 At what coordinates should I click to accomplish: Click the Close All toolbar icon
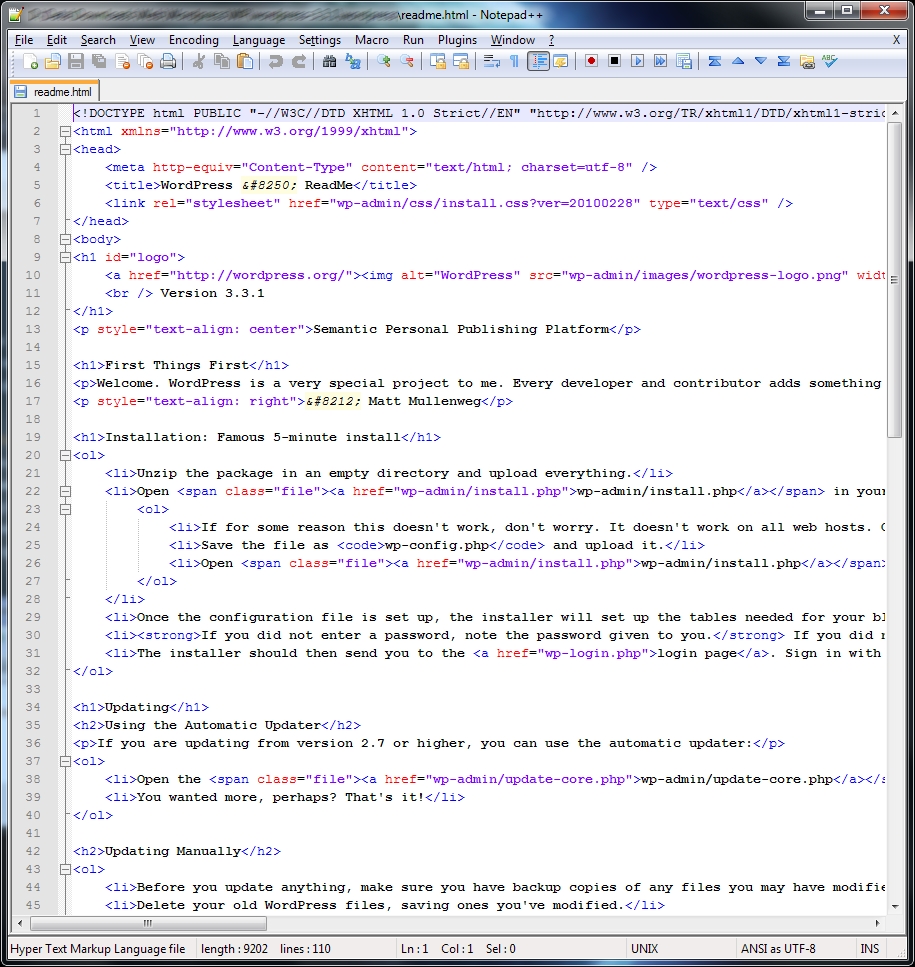(x=145, y=61)
